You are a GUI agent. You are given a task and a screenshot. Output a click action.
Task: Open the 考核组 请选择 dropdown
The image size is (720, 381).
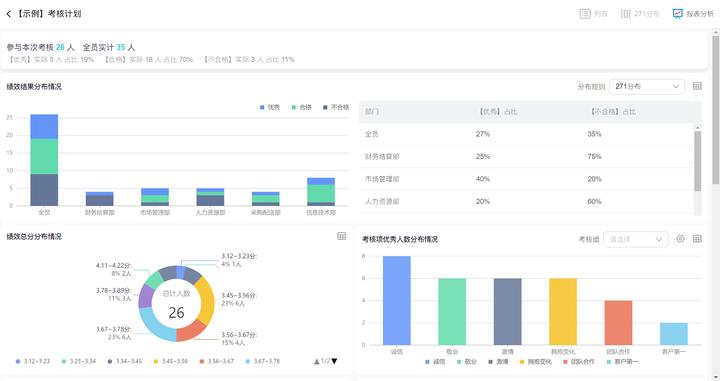(636, 239)
